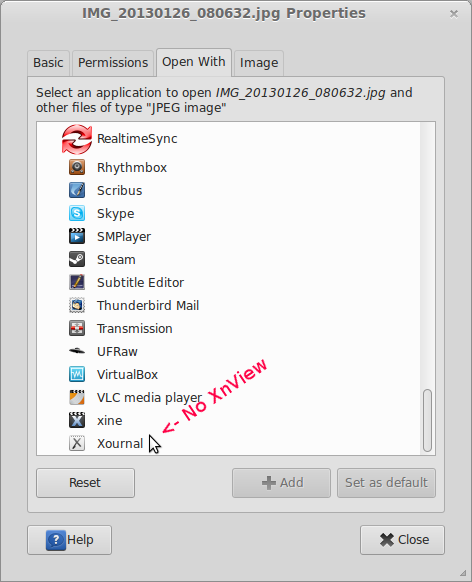Choose Skype from the application list

click(x=115, y=214)
